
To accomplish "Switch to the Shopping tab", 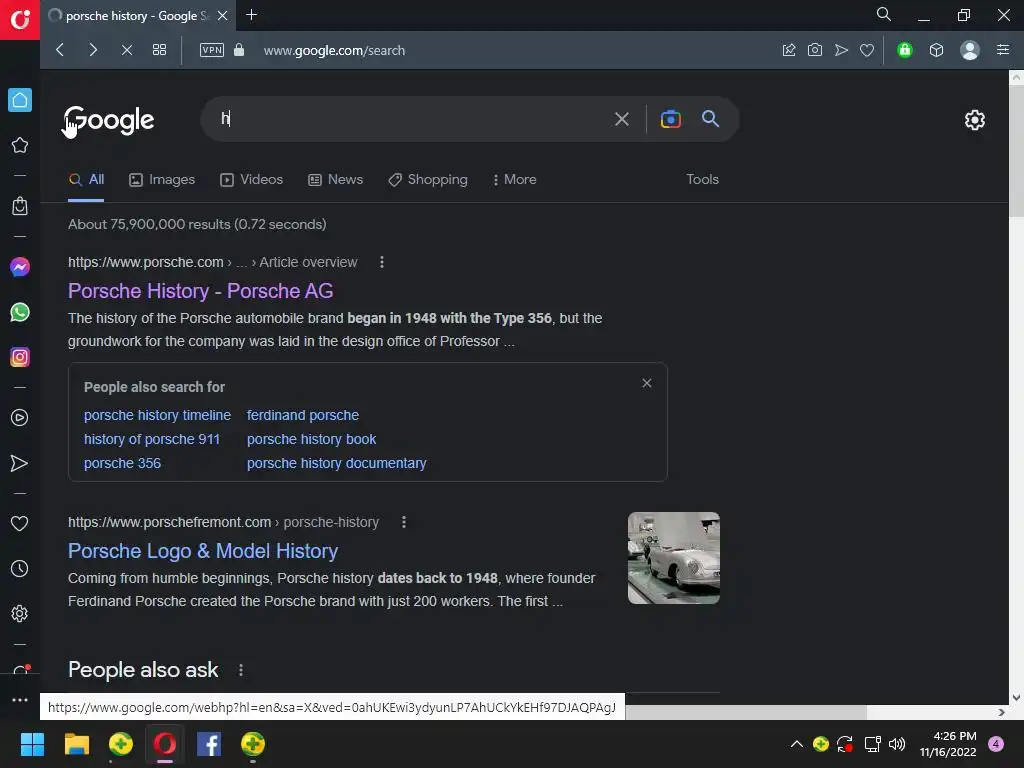I will [428, 180].
